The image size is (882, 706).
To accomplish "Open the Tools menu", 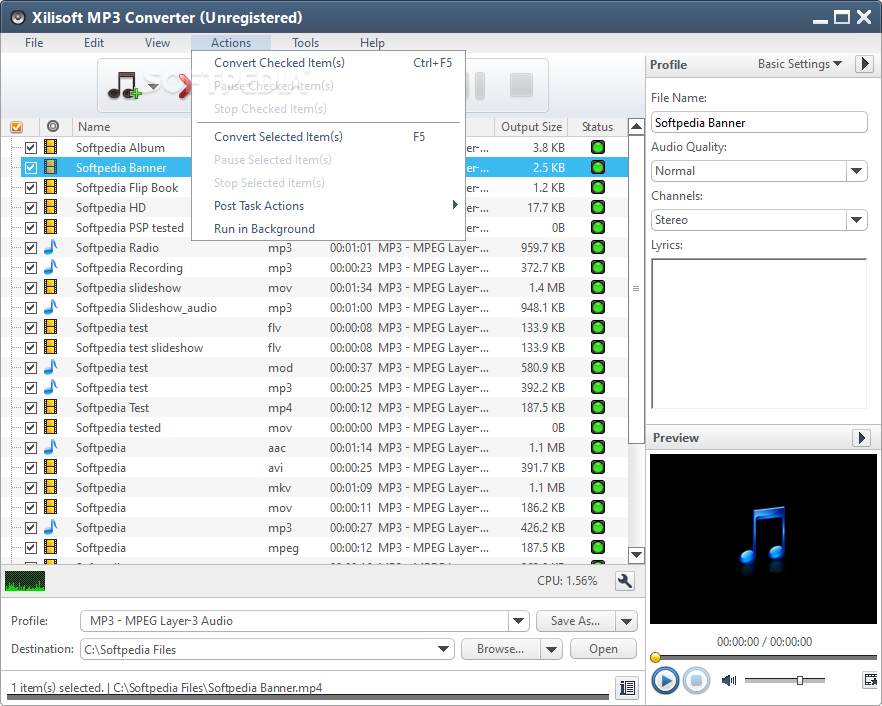I will tap(305, 43).
